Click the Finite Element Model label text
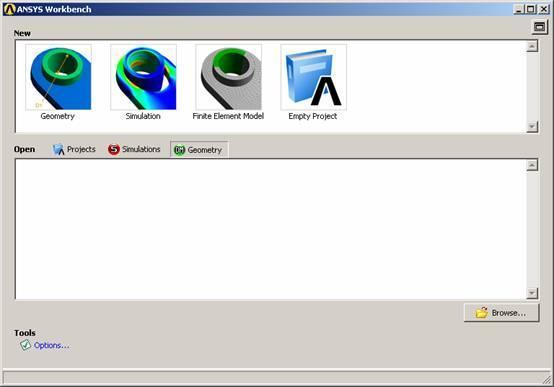The height and width of the screenshot is (387, 554). tap(228, 116)
